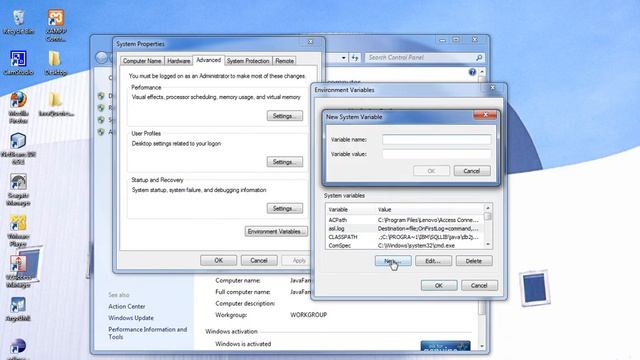Image resolution: width=640 pixels, height=360 pixels.
Task: Open the Desktop folder icon
Action: pyautogui.click(x=55, y=63)
